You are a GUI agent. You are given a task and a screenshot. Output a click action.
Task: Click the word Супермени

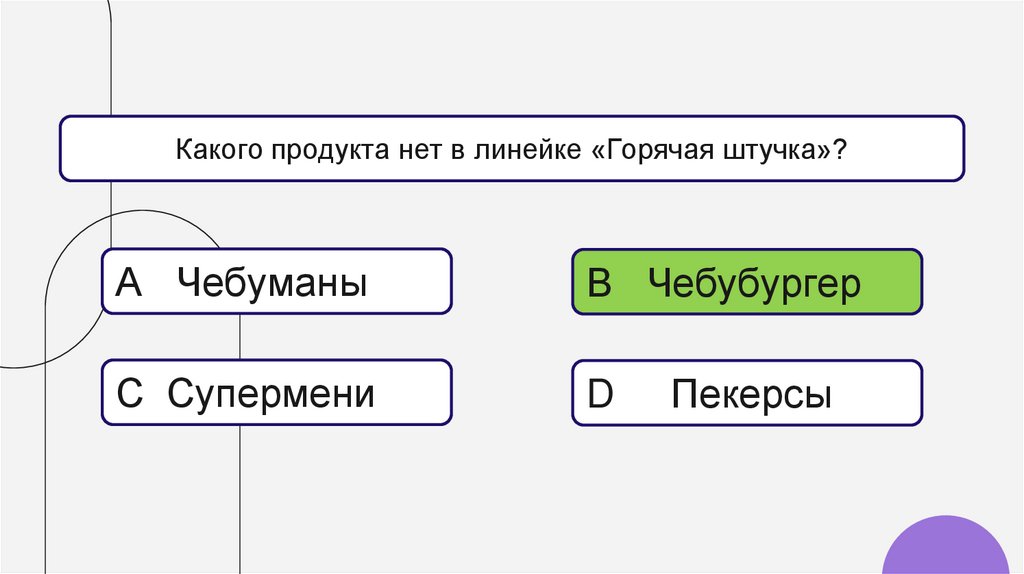[x=270, y=394]
